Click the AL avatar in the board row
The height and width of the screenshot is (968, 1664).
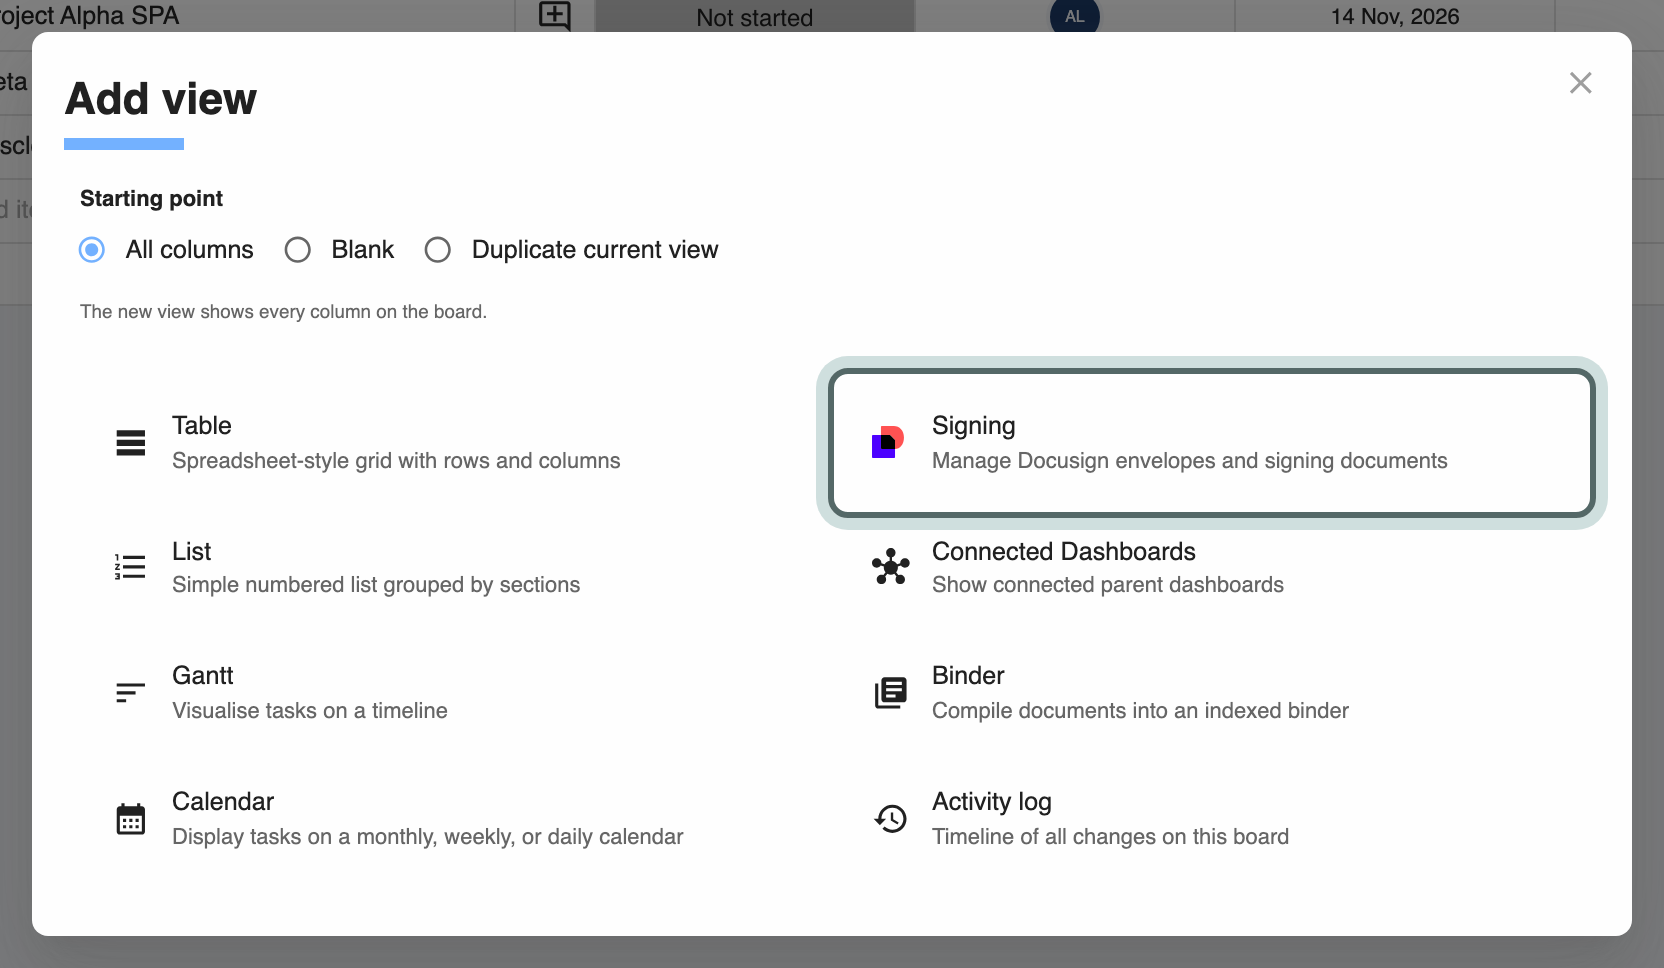[x=1075, y=16]
